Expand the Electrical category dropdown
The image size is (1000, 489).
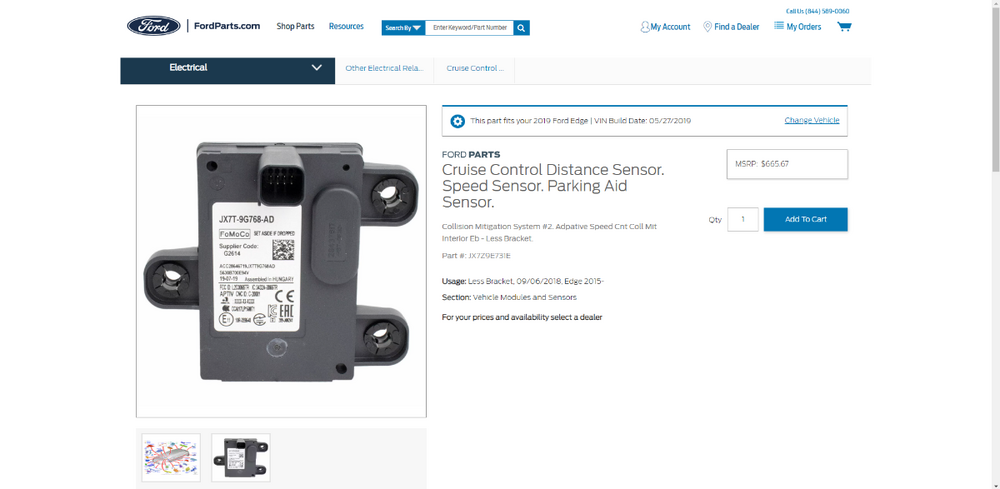(228, 68)
